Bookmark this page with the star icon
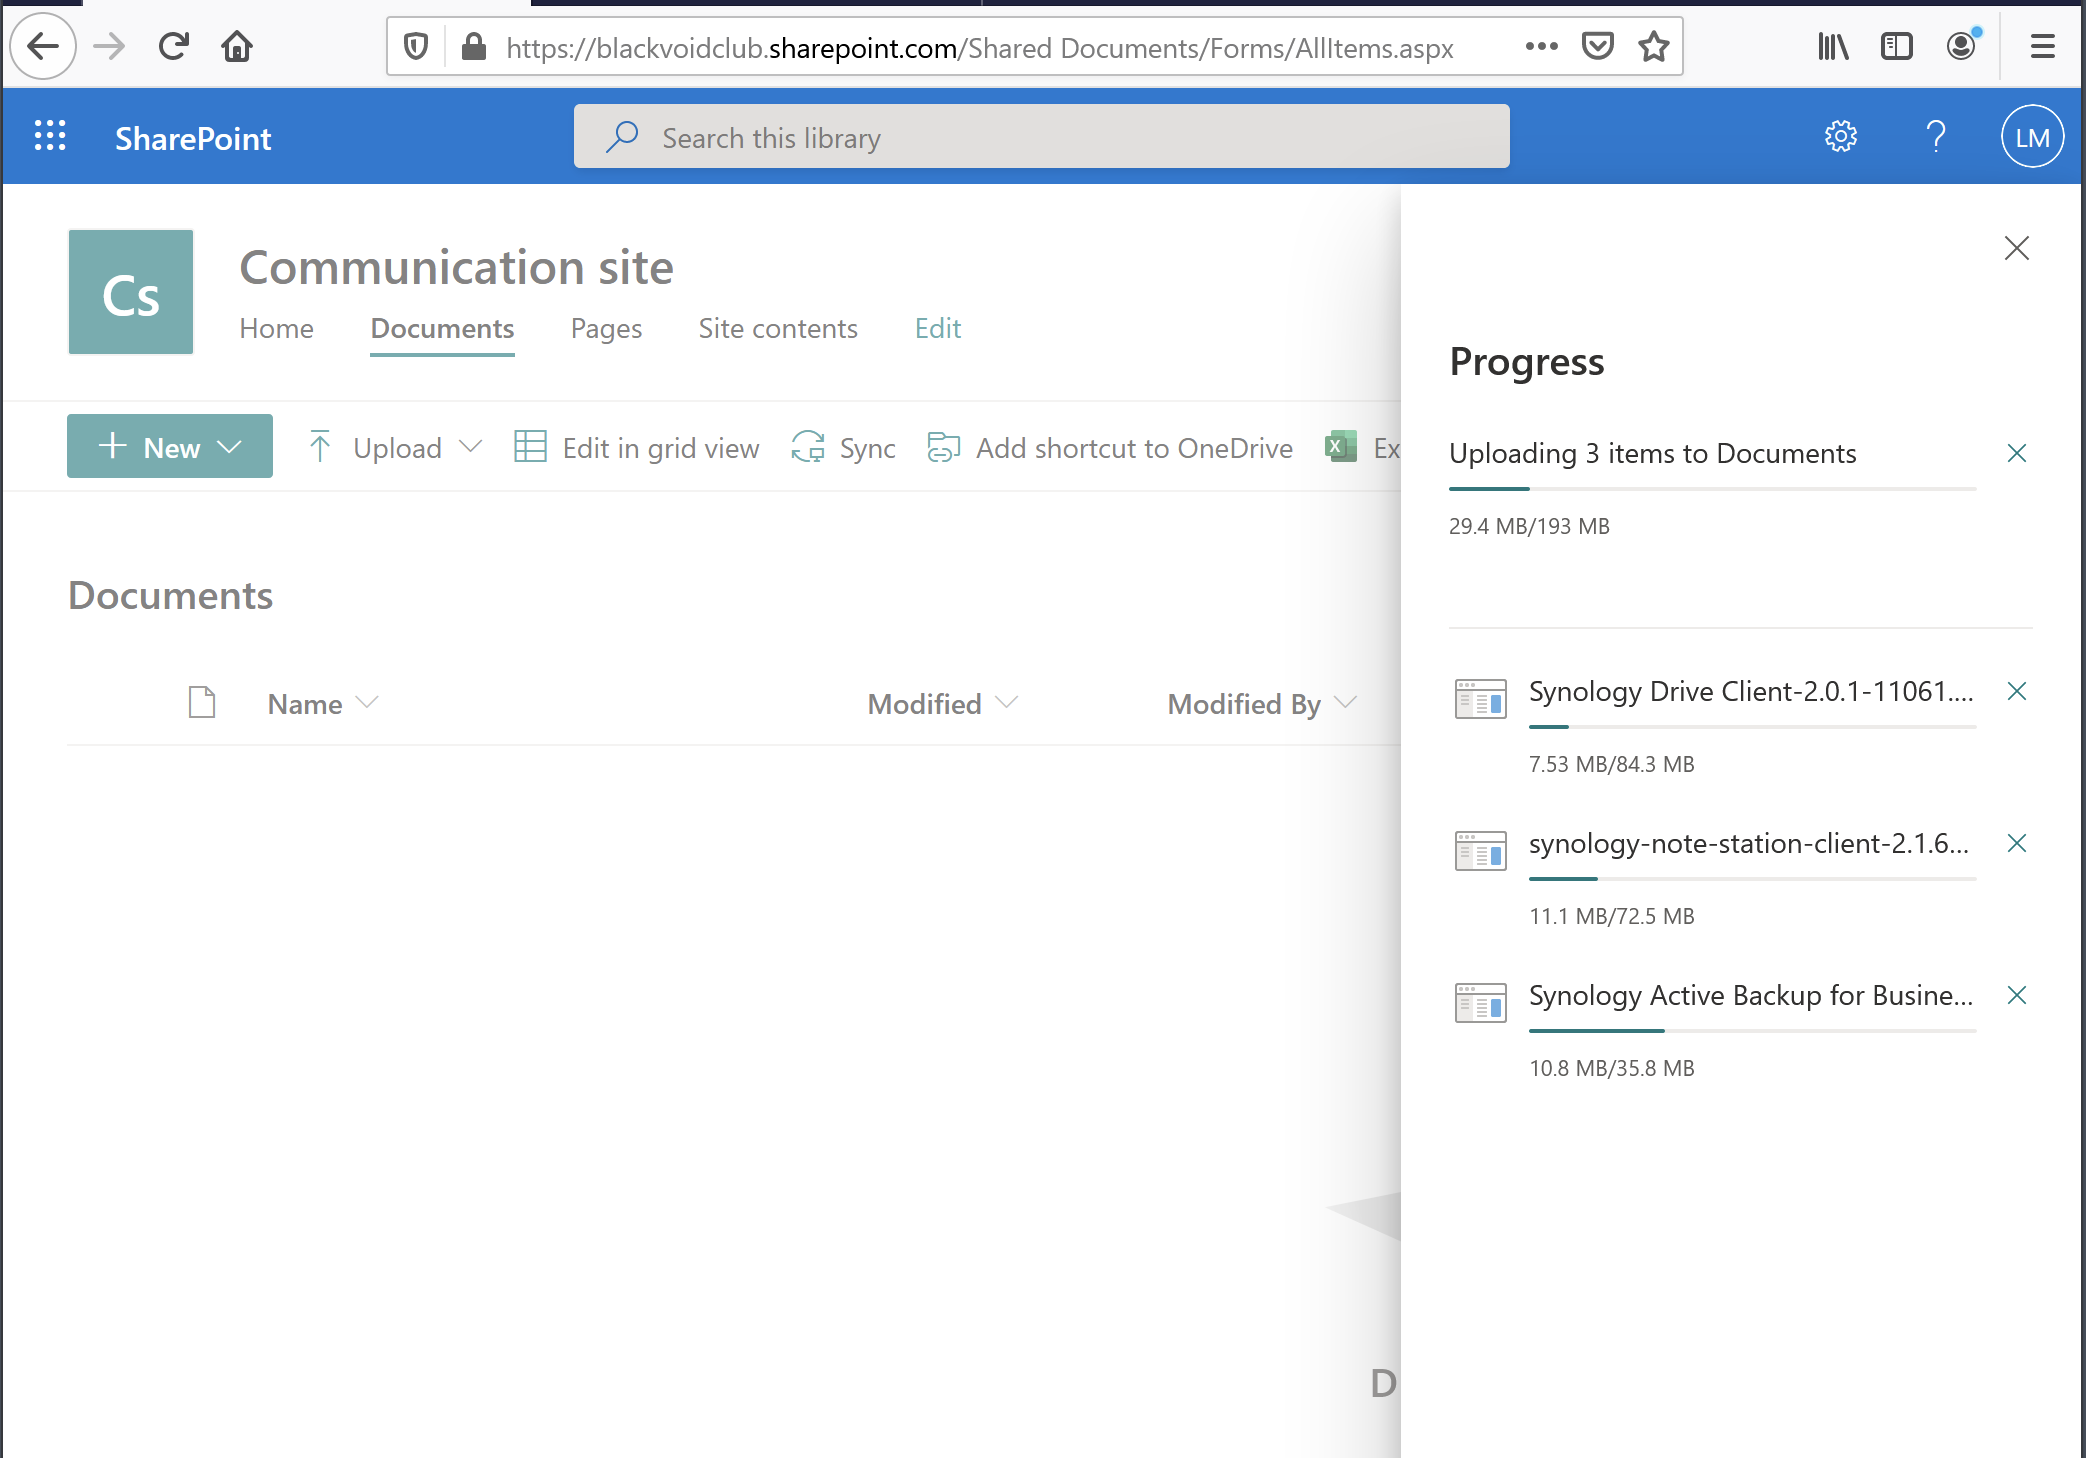 1654,46
